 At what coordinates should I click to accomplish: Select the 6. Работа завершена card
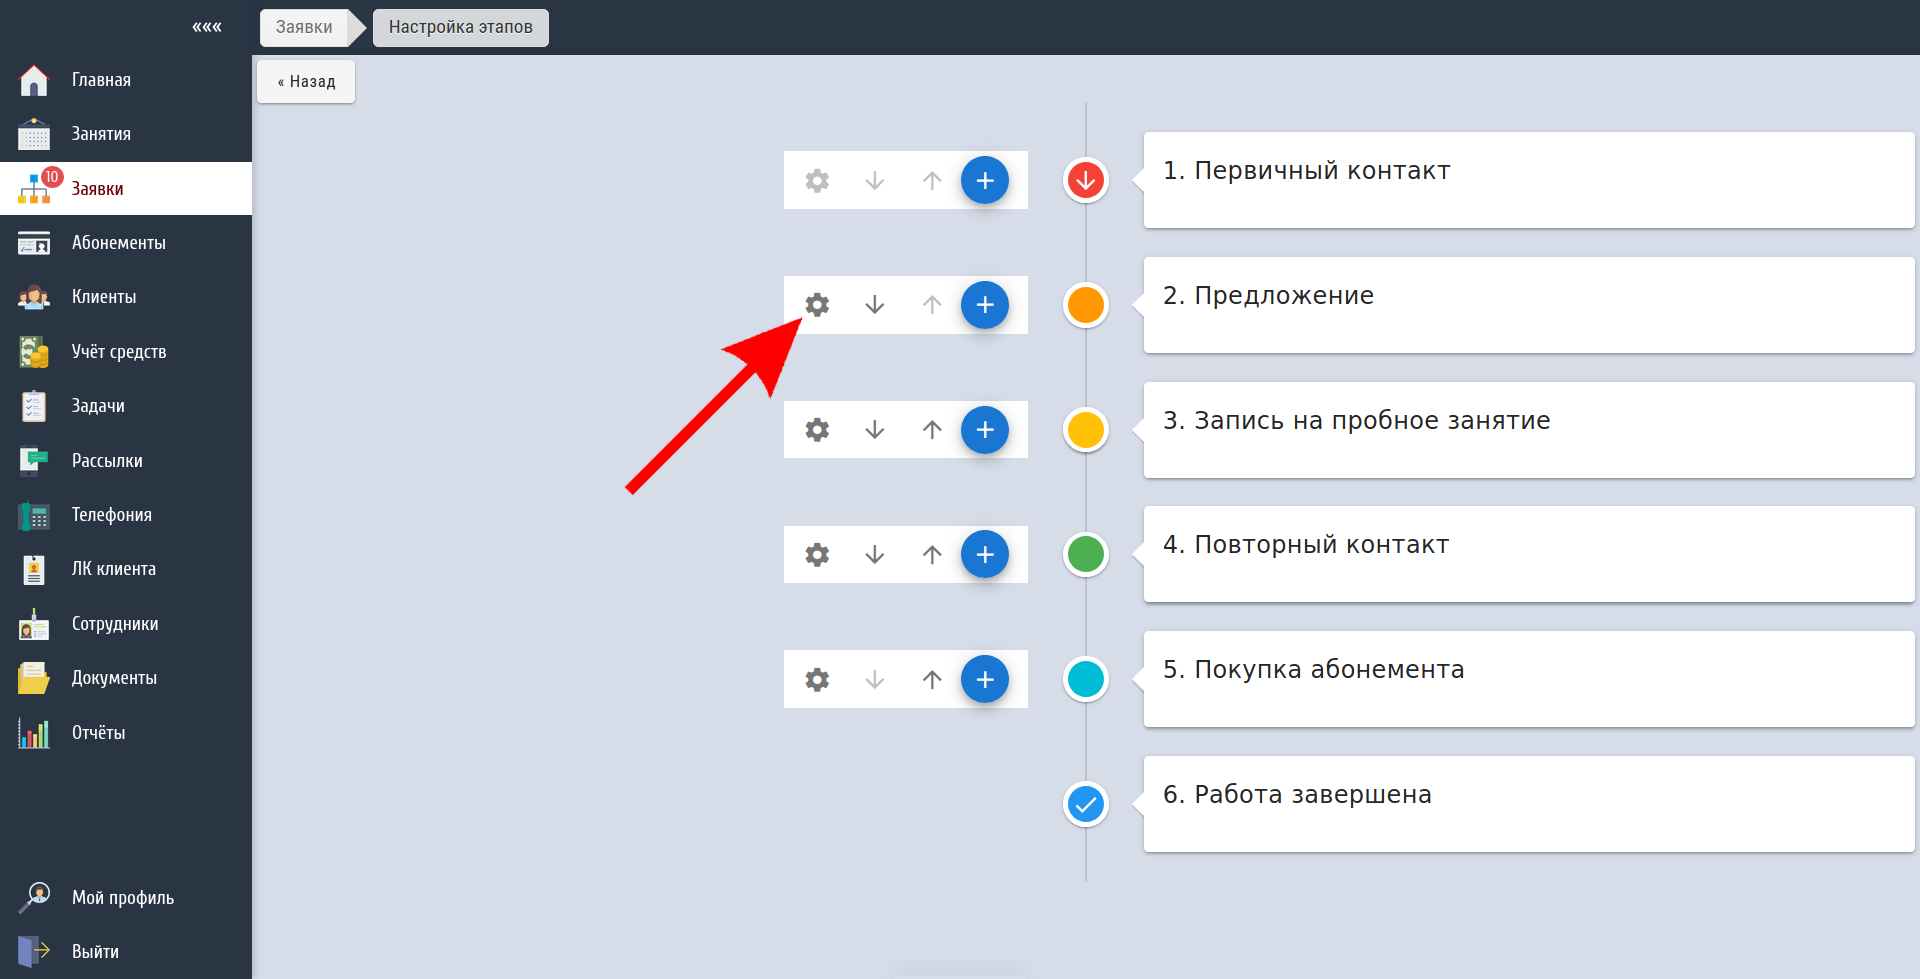click(x=1529, y=804)
